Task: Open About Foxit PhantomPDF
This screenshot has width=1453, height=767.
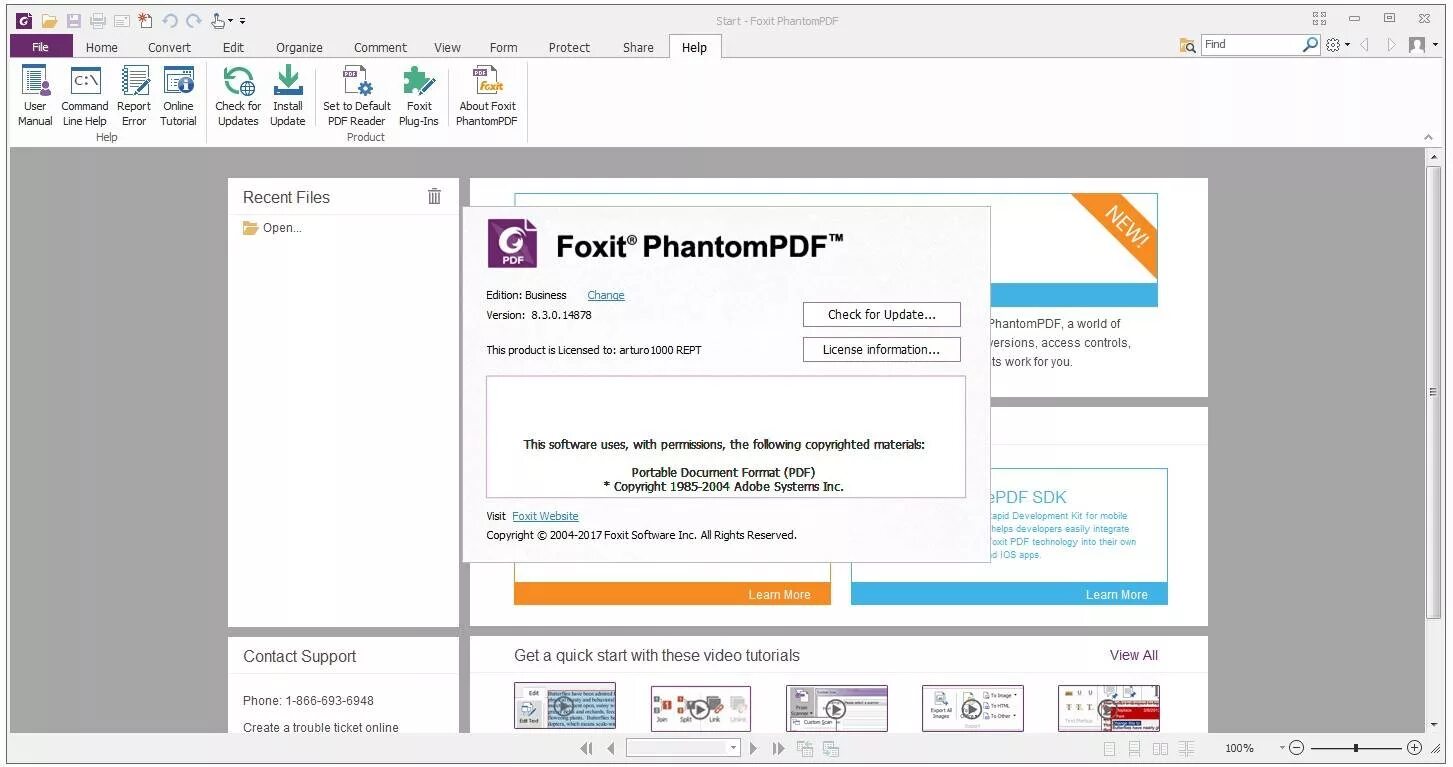Action: (x=487, y=96)
